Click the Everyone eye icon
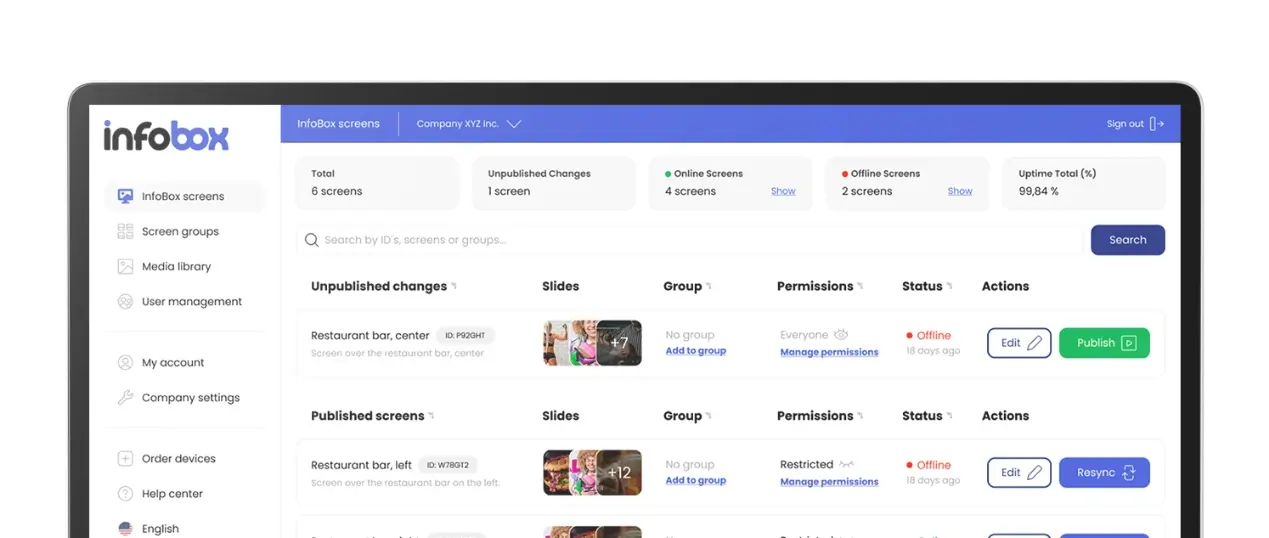 click(x=841, y=335)
